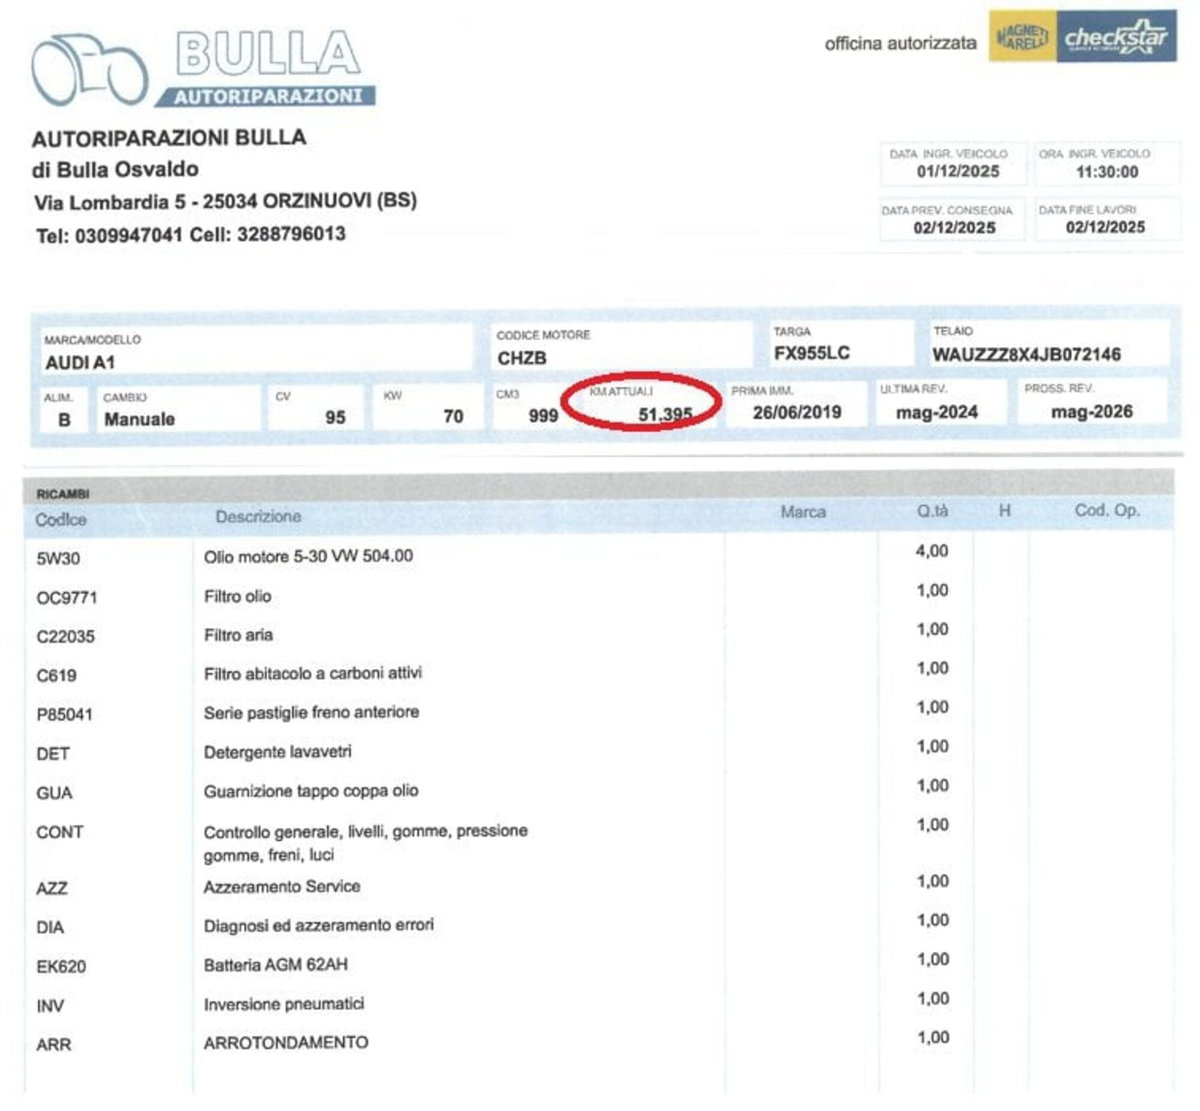Click the Marca/Modello value 'AUDI A1'

click(x=80, y=363)
